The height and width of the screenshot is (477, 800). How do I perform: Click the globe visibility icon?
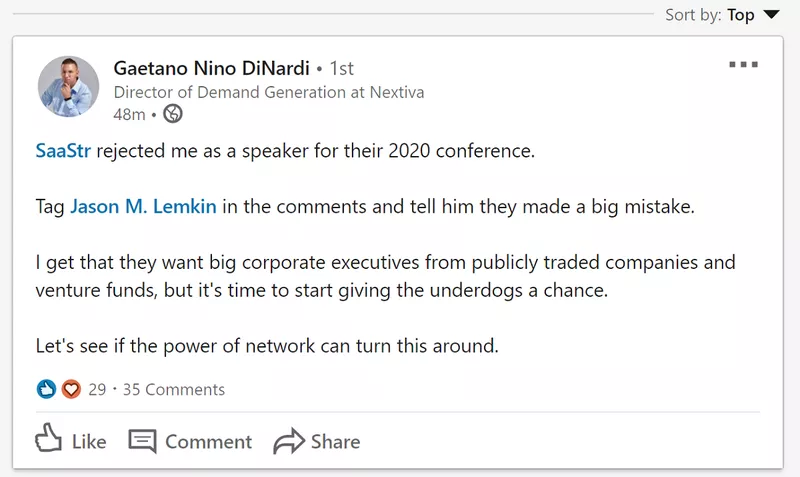(x=173, y=113)
